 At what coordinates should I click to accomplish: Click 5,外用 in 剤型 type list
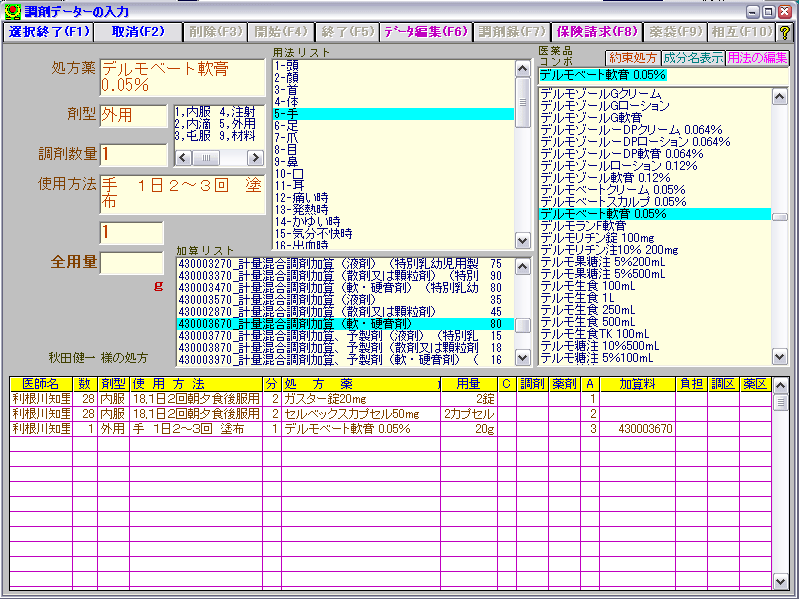[x=237, y=124]
